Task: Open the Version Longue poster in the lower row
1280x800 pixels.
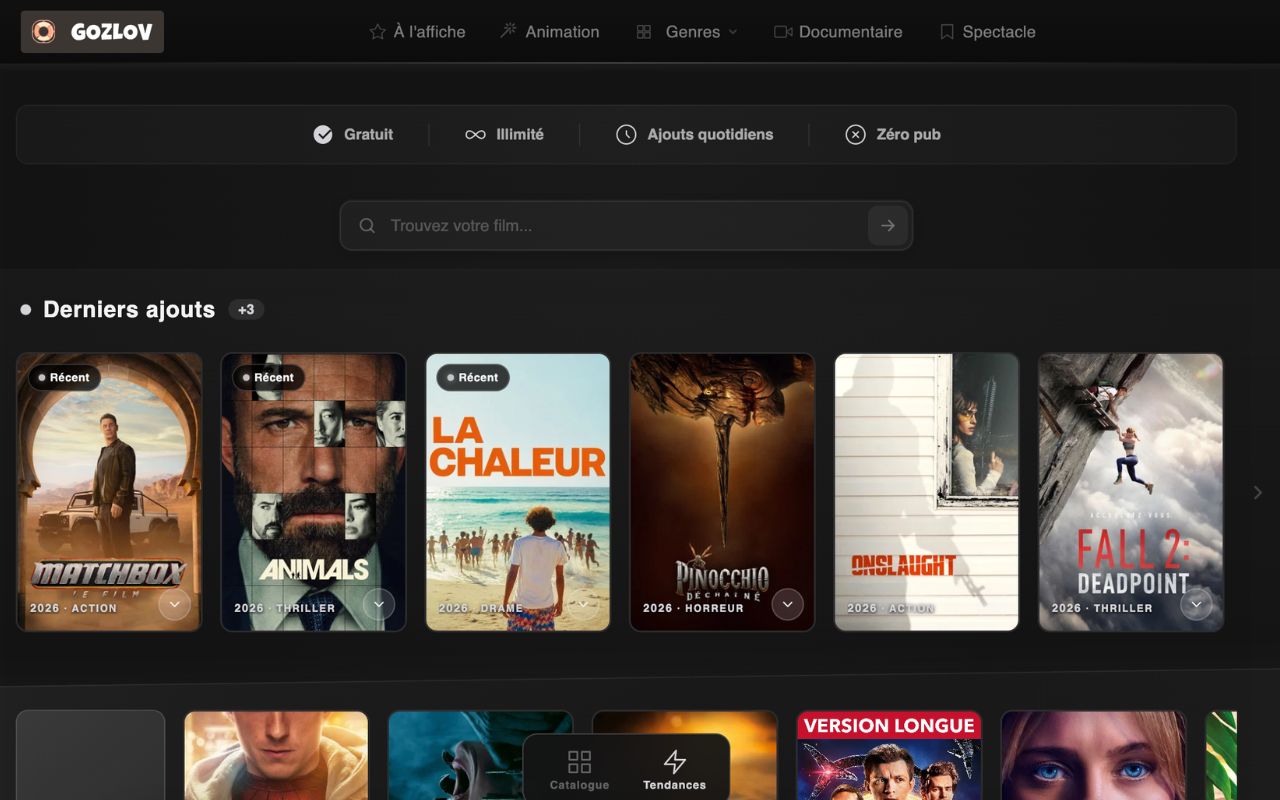Action: click(x=889, y=756)
